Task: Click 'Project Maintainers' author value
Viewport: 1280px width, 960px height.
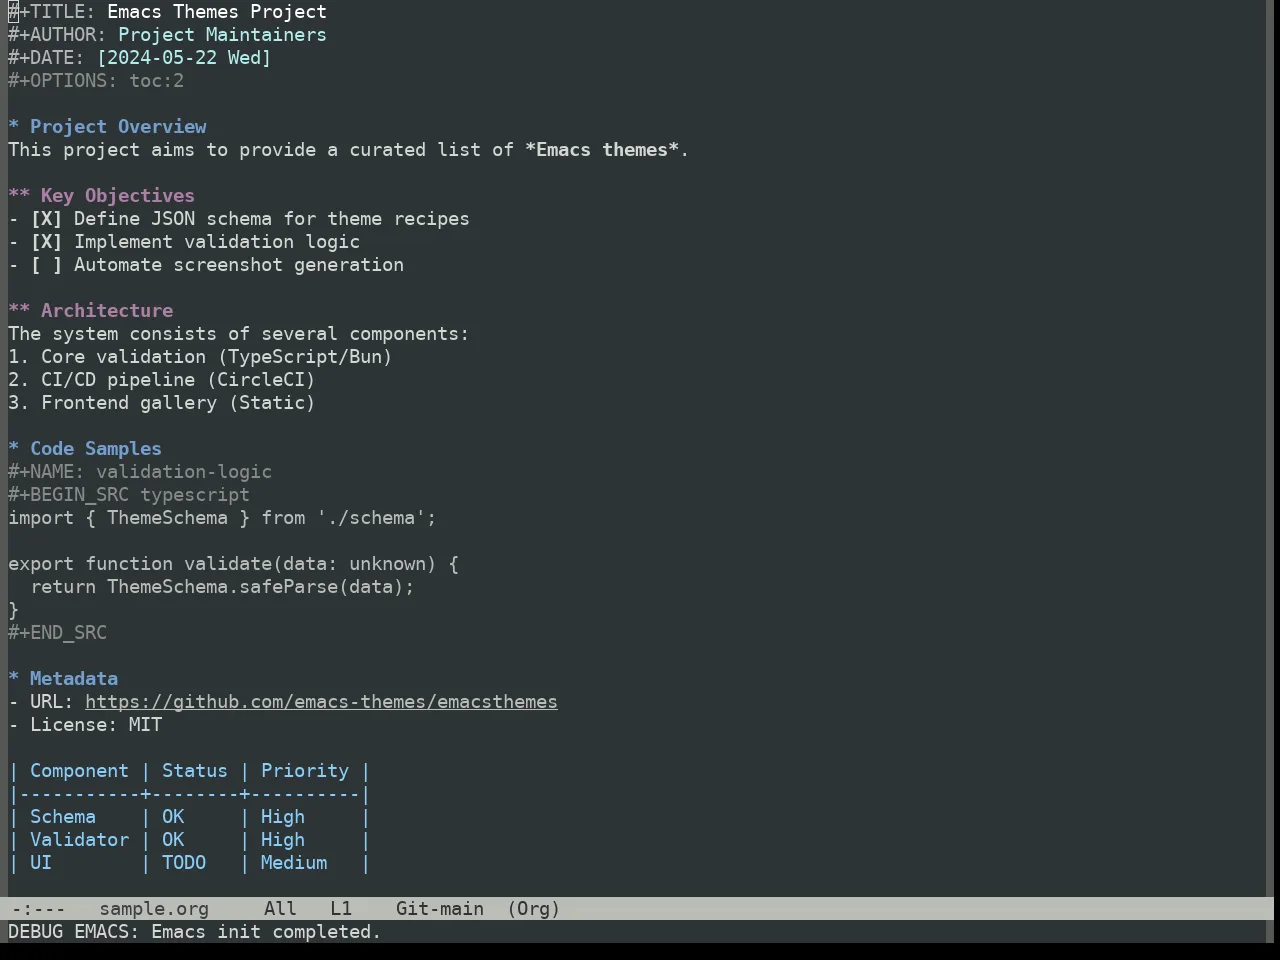Action: coord(222,35)
